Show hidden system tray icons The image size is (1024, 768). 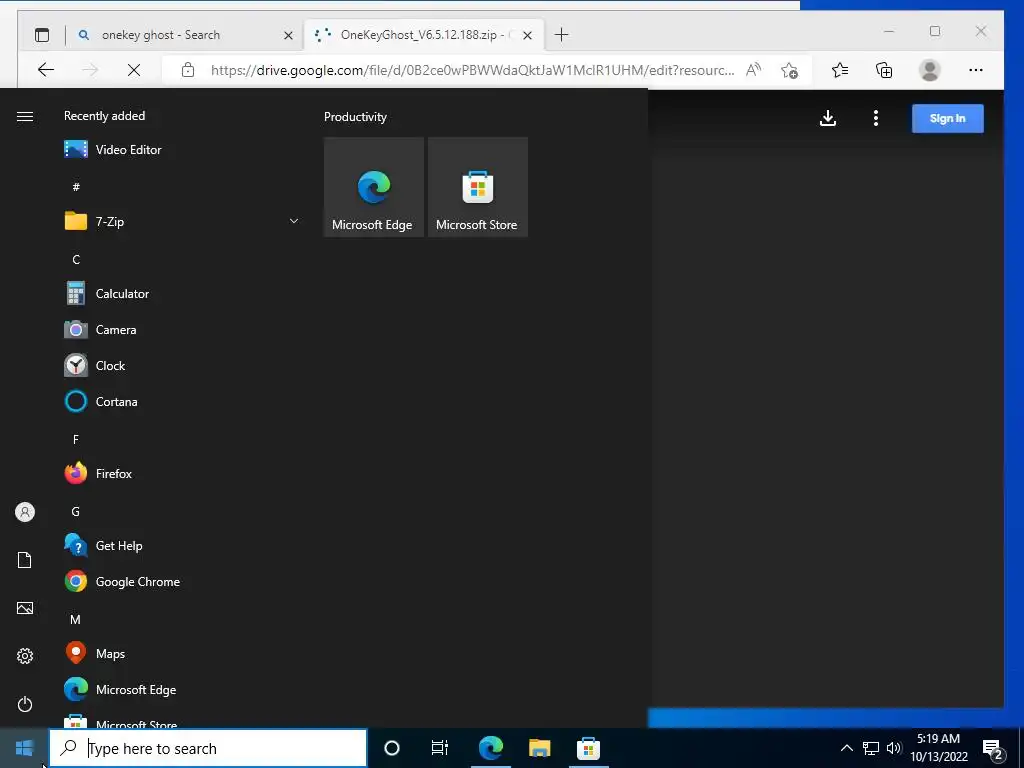pyautogui.click(x=846, y=748)
